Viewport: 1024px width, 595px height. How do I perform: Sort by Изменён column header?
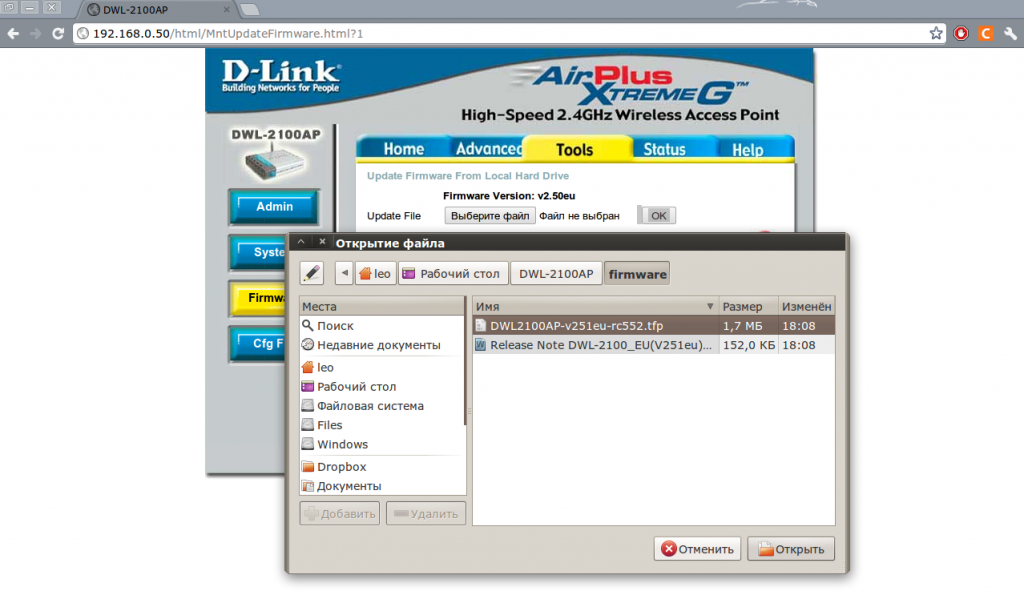(807, 306)
